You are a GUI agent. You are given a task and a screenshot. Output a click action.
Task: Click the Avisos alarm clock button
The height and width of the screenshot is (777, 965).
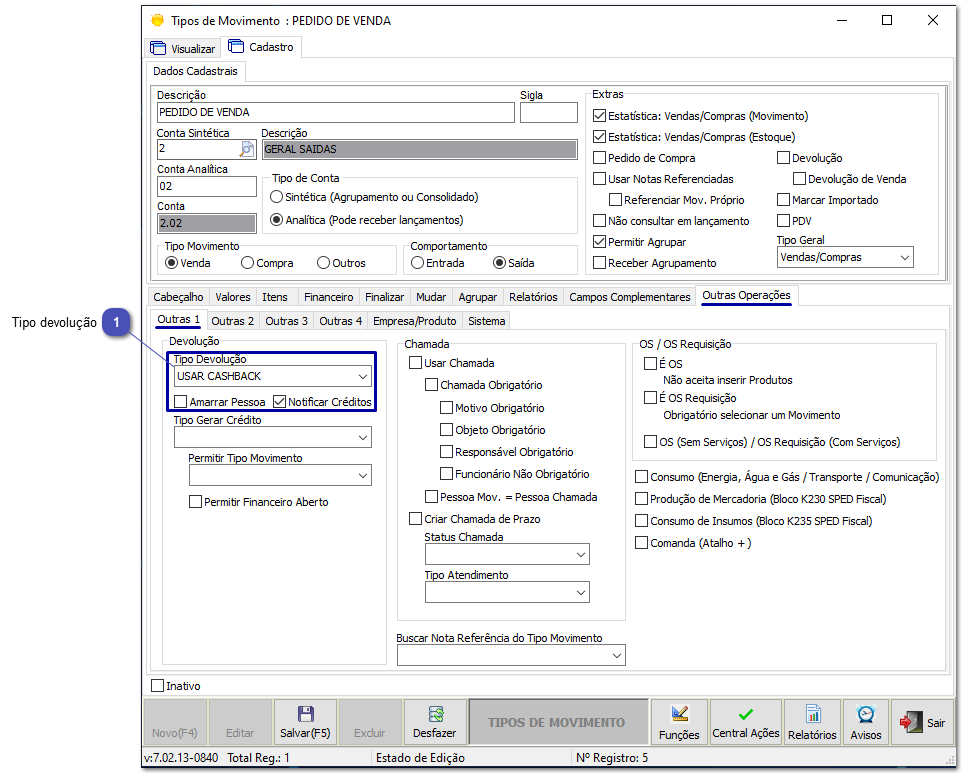(x=866, y=722)
